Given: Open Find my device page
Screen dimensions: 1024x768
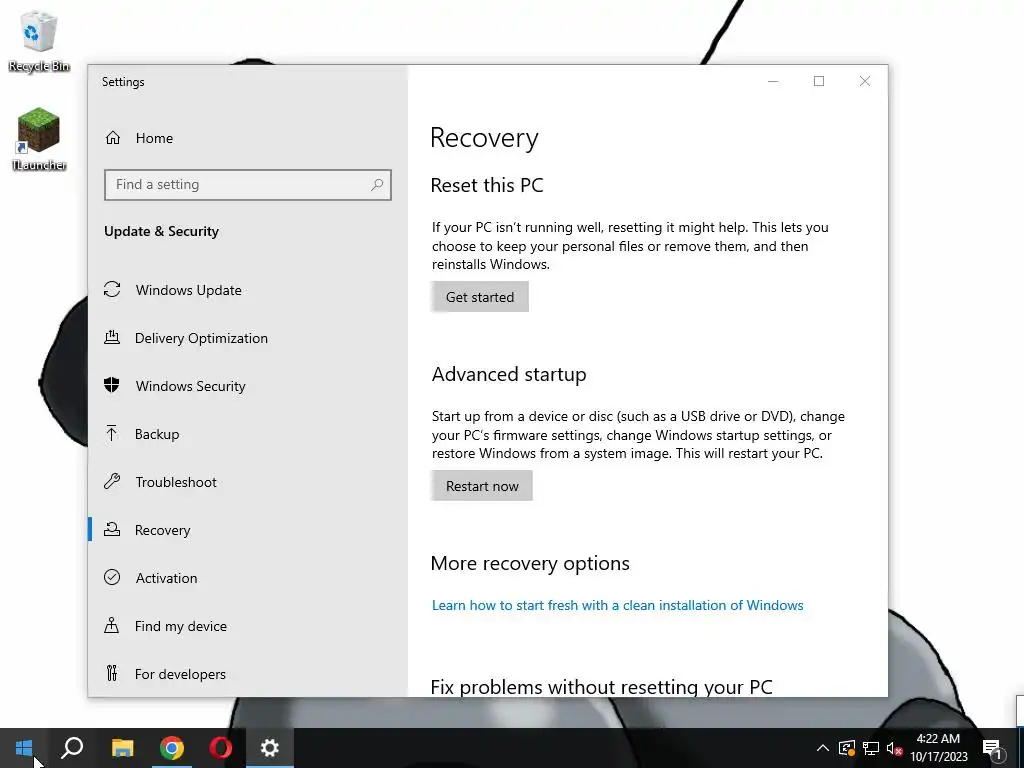Looking at the screenshot, I should pos(180,626).
